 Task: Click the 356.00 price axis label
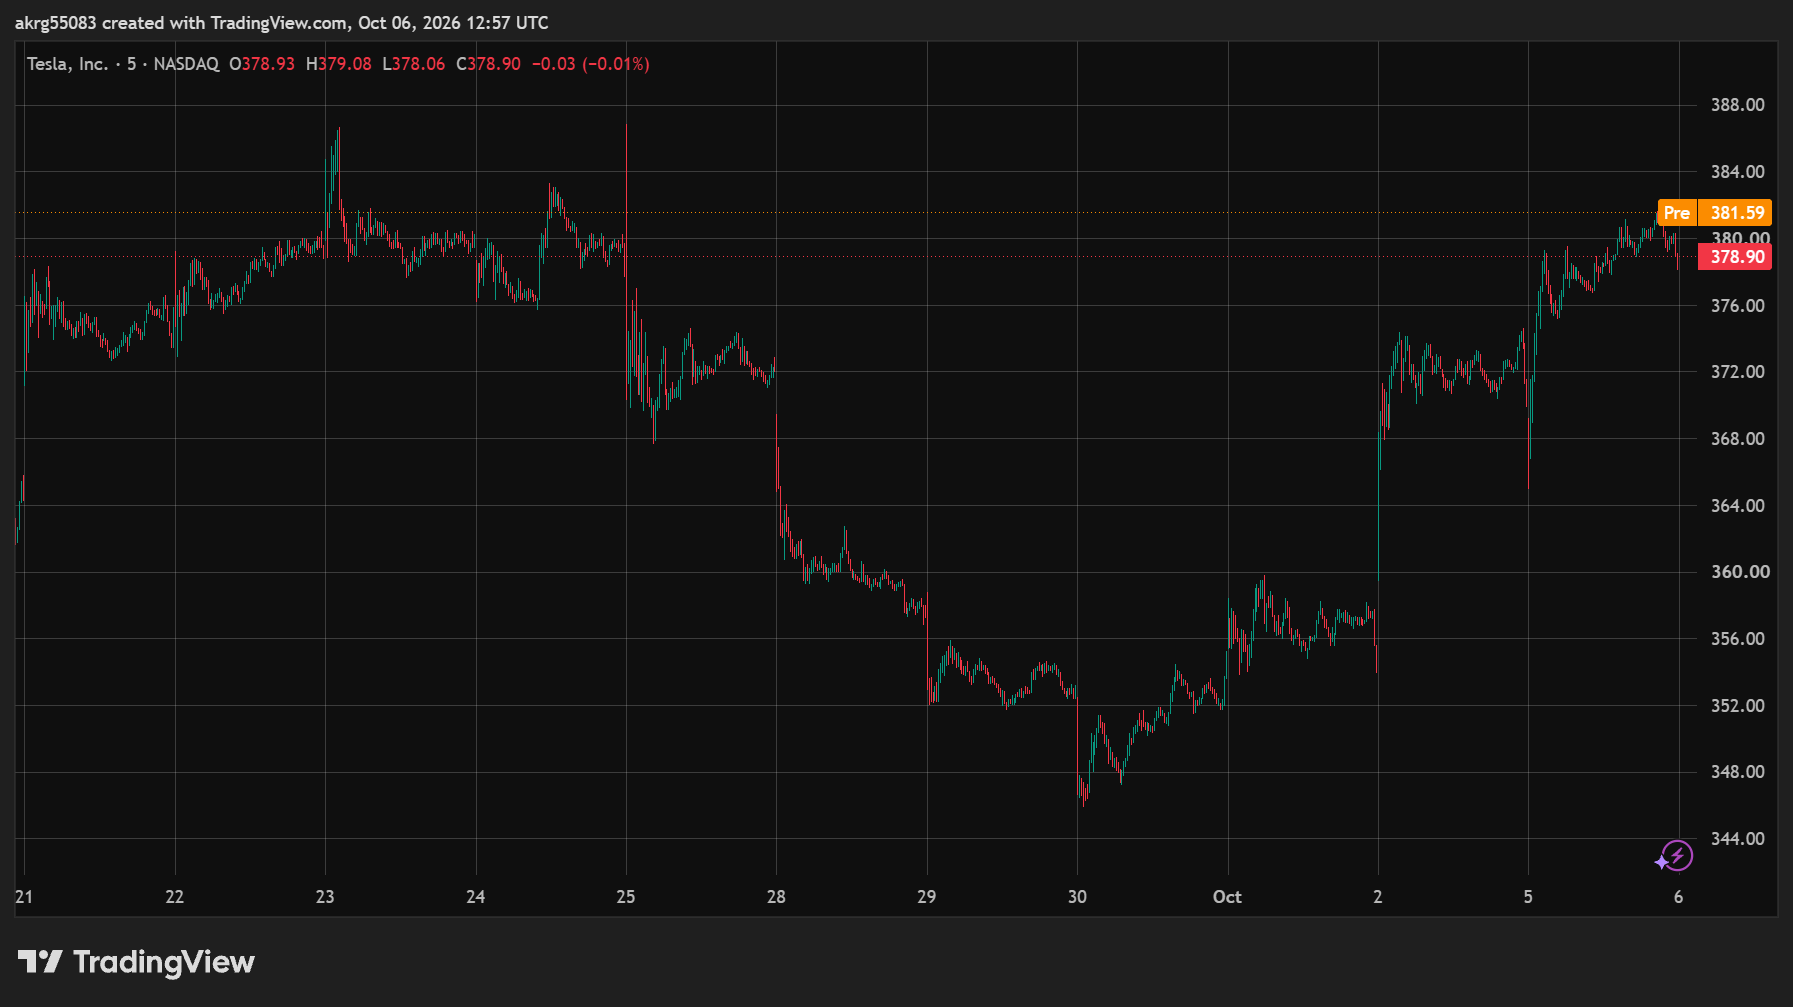pyautogui.click(x=1737, y=639)
